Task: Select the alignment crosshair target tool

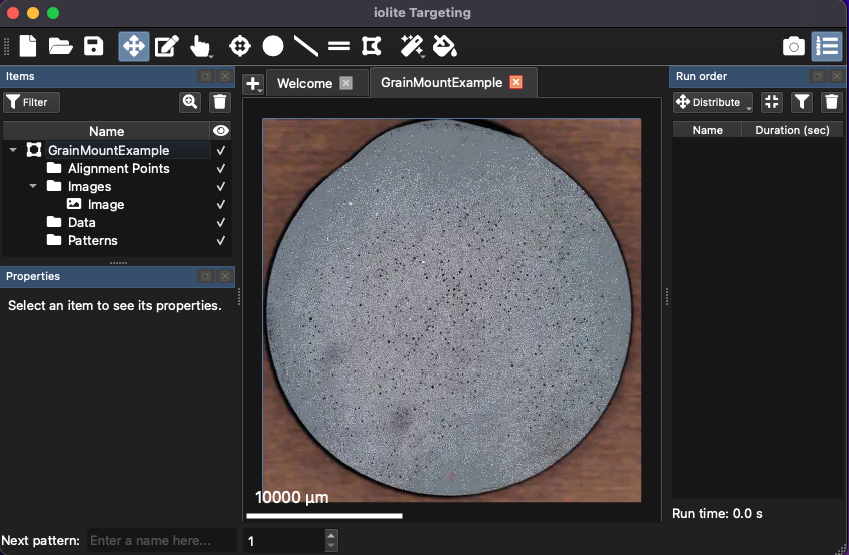Action: pyautogui.click(x=239, y=46)
